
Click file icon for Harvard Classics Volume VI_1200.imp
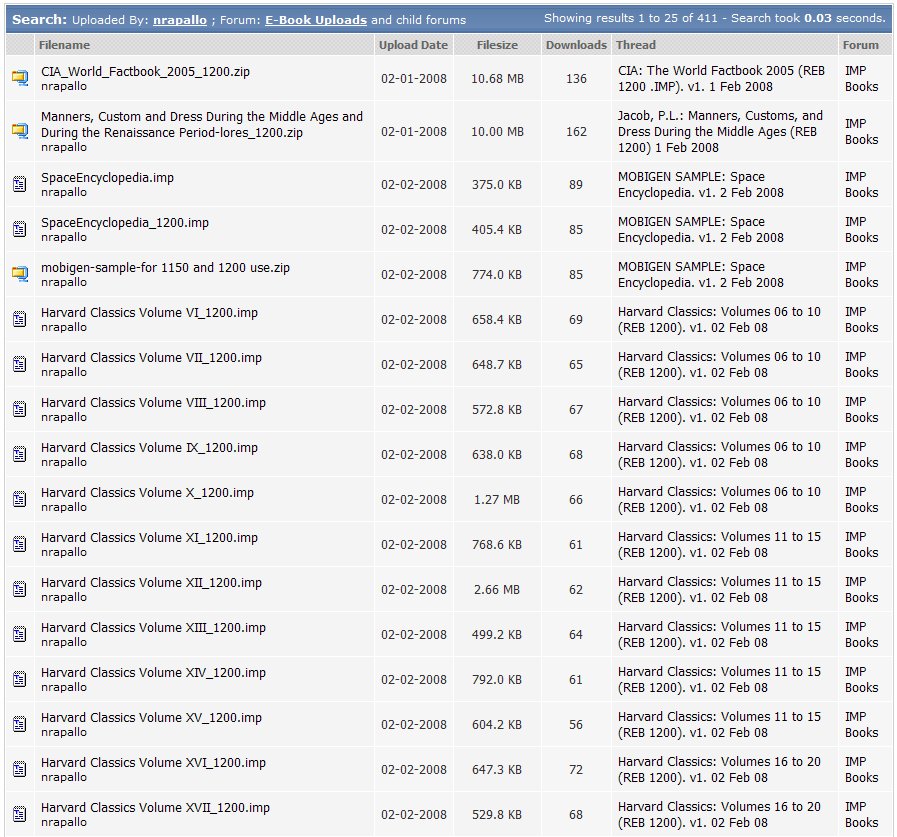[x=19, y=319]
